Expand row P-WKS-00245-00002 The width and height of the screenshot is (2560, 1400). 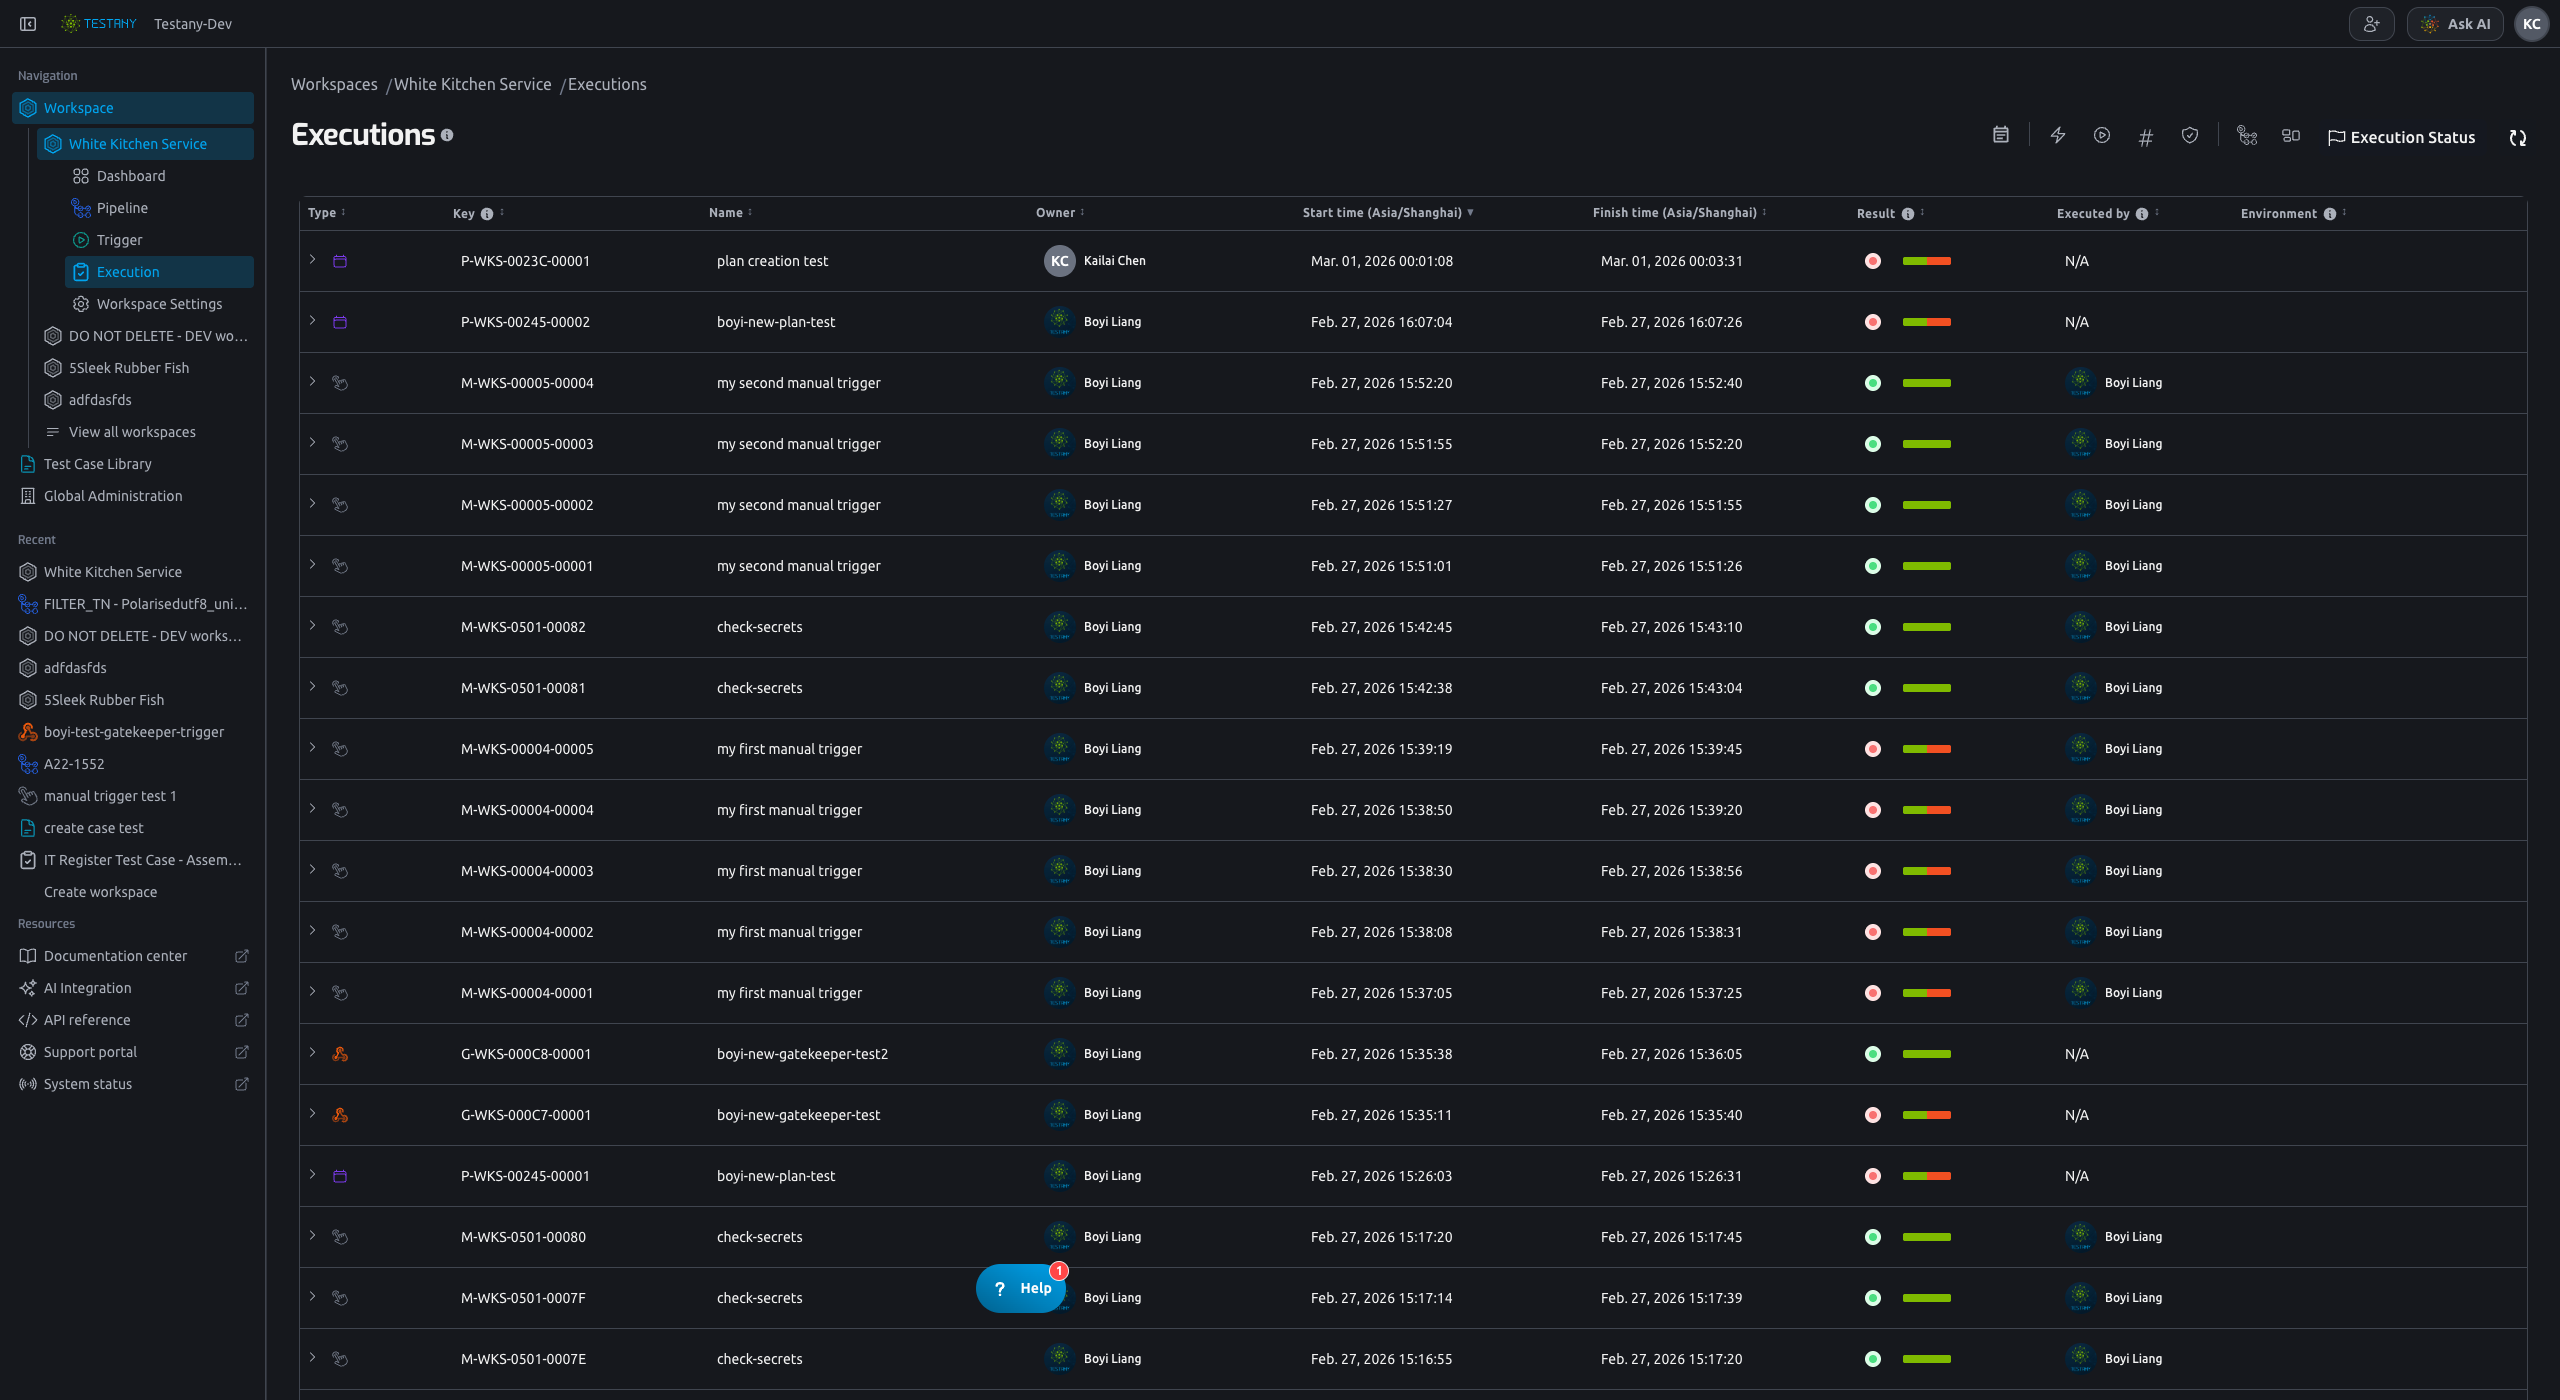click(x=312, y=321)
